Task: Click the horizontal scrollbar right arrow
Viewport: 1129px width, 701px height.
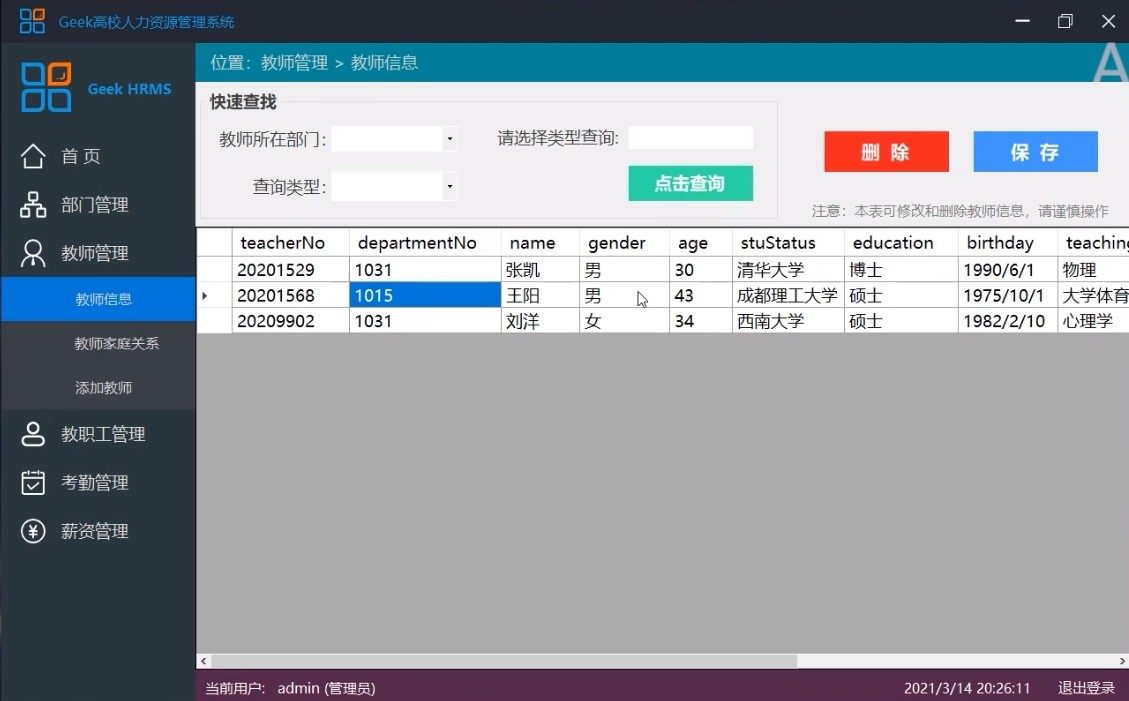Action: coord(1122,661)
